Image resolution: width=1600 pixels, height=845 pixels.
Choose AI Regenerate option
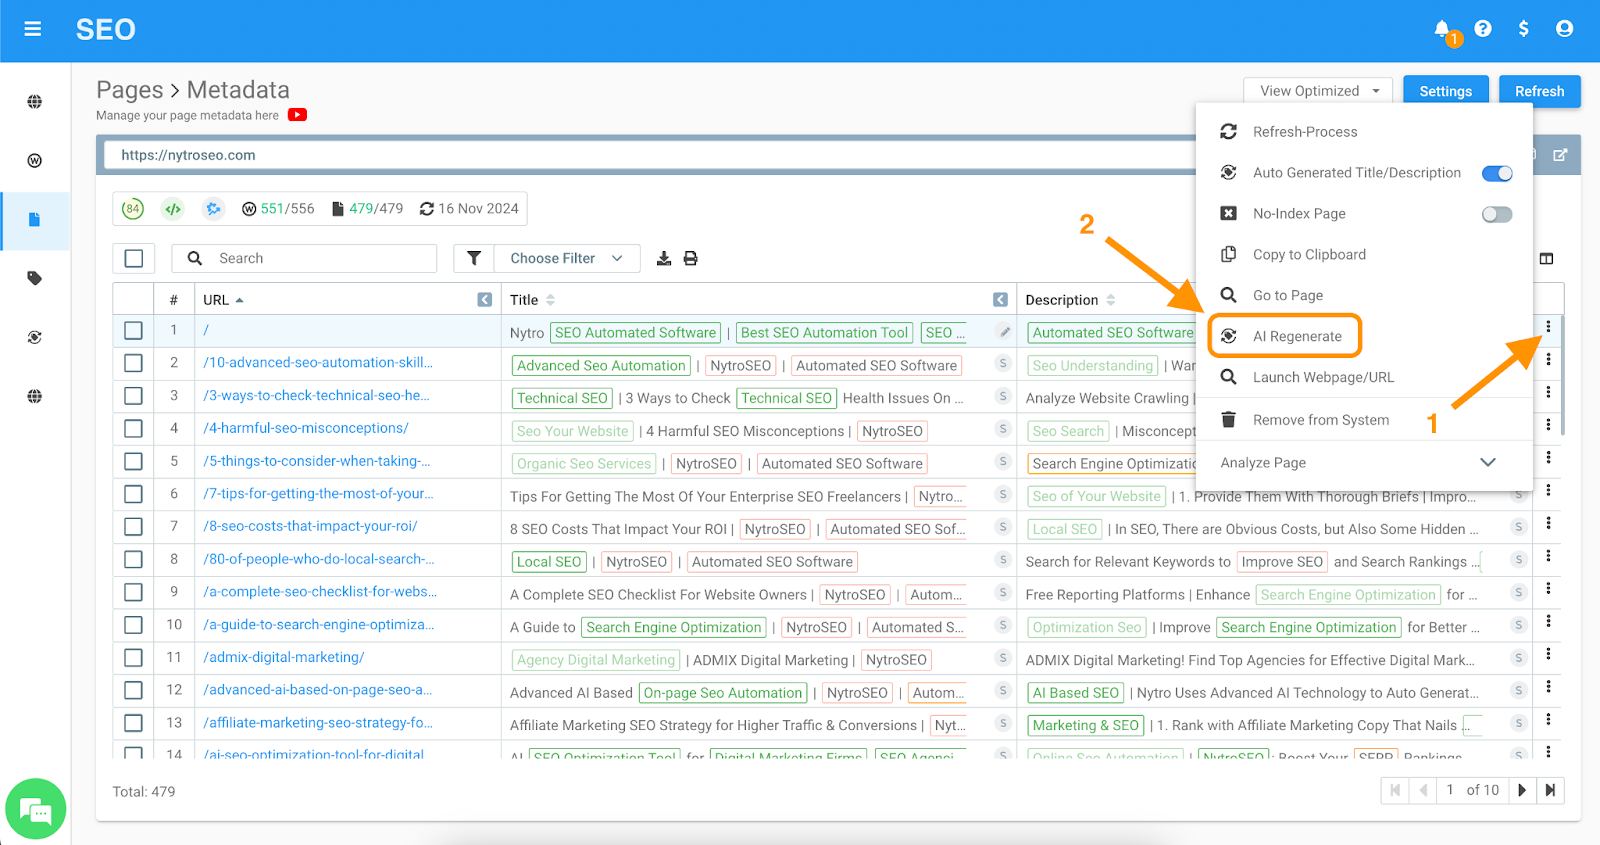1285,336
